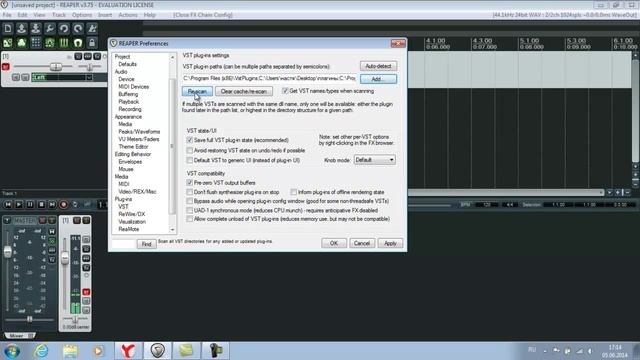The image size is (640, 360).
Task: Click the VST plug-in paths text field
Action: pos(269,78)
